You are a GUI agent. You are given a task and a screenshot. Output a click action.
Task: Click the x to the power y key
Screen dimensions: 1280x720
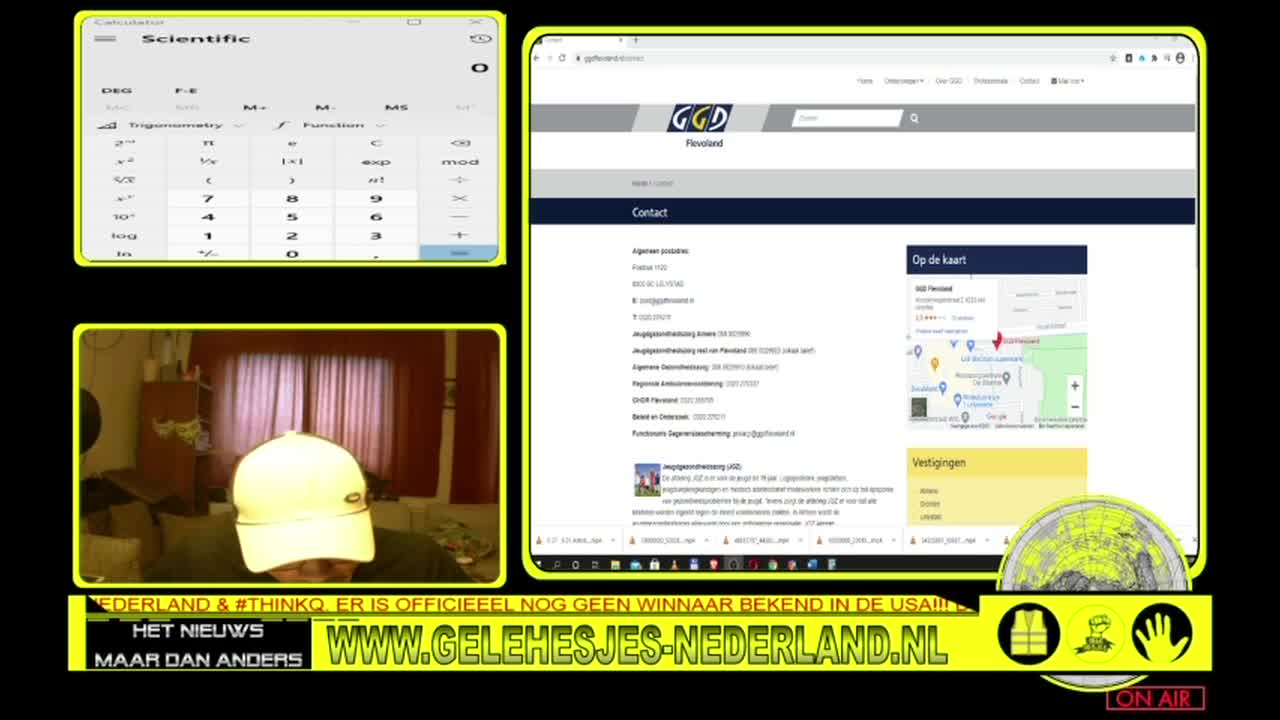[124, 198]
